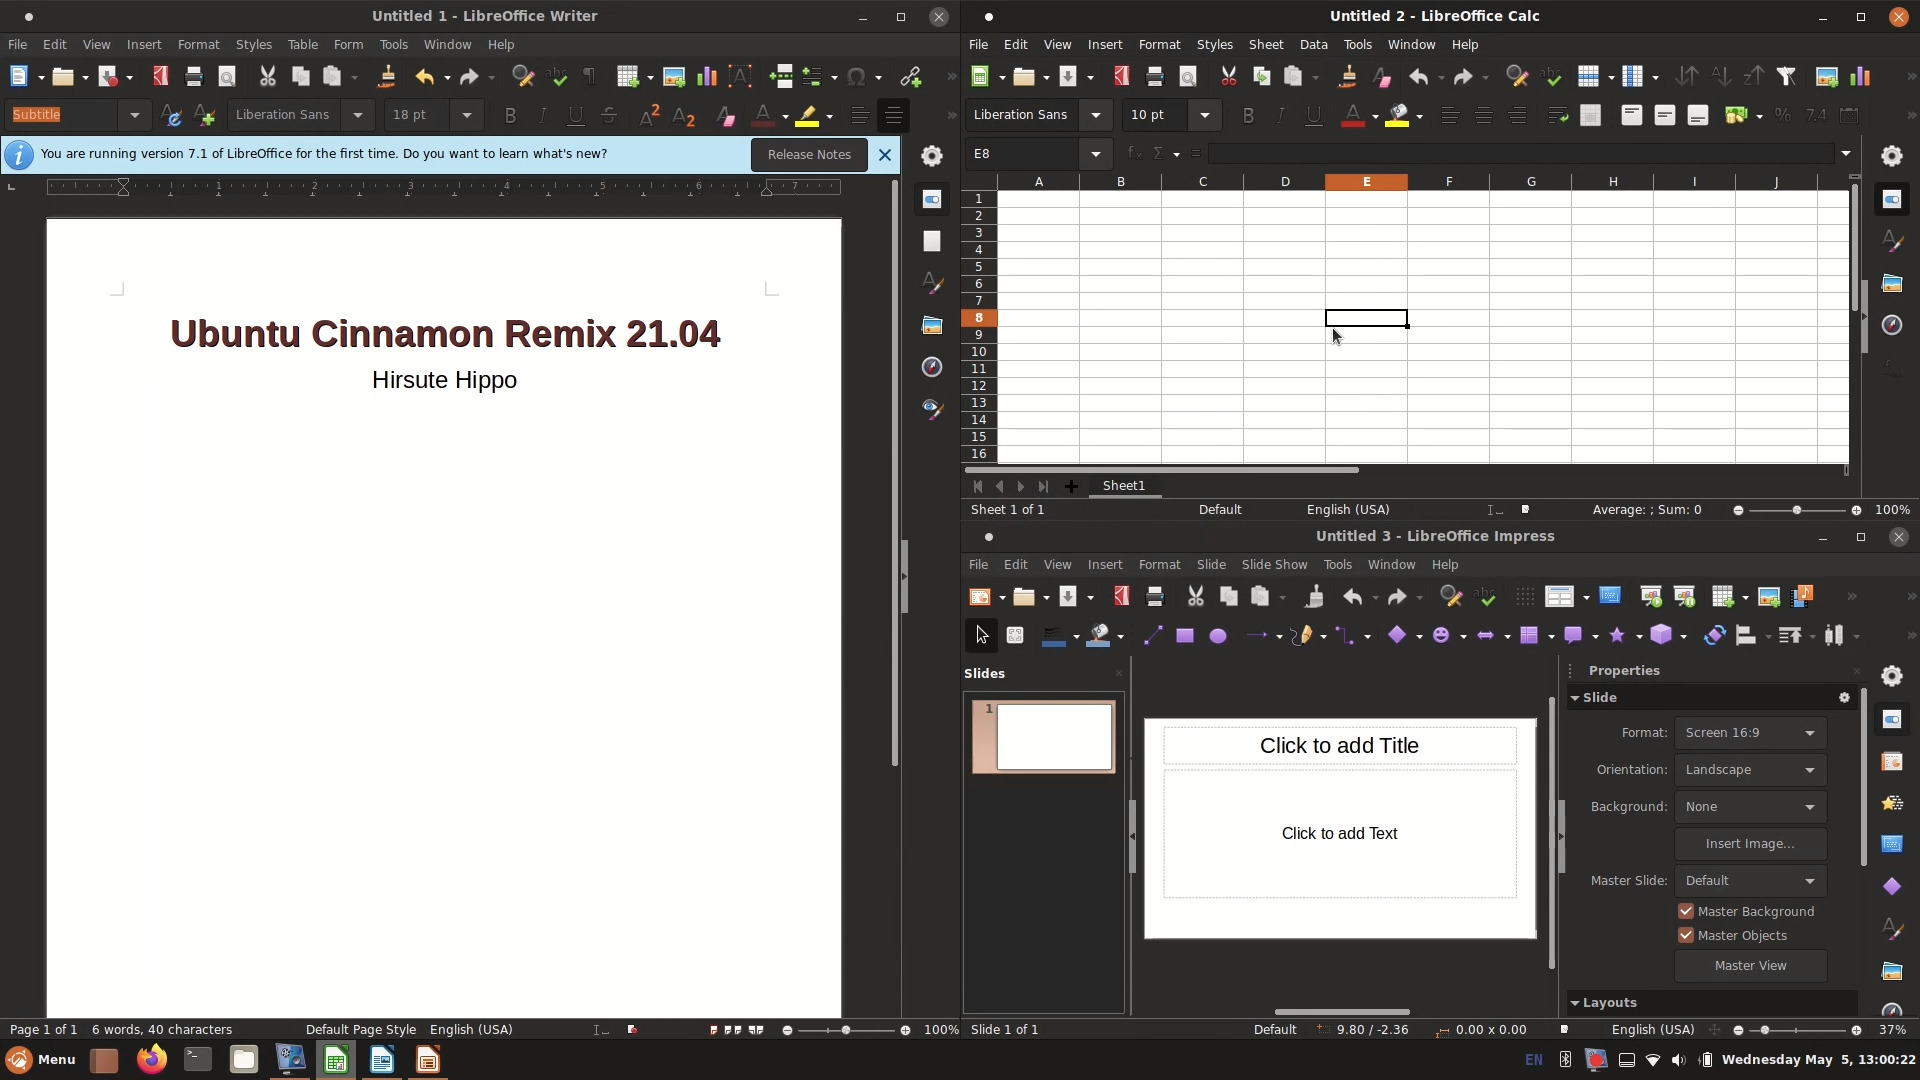
Task: Click the Release Notes button
Action: tap(808, 155)
